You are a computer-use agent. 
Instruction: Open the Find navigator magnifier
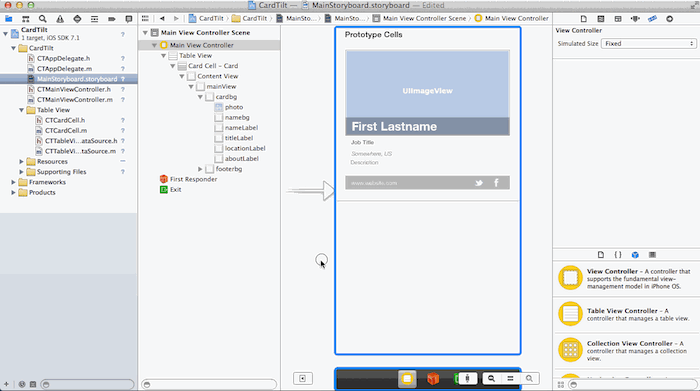[42, 19]
